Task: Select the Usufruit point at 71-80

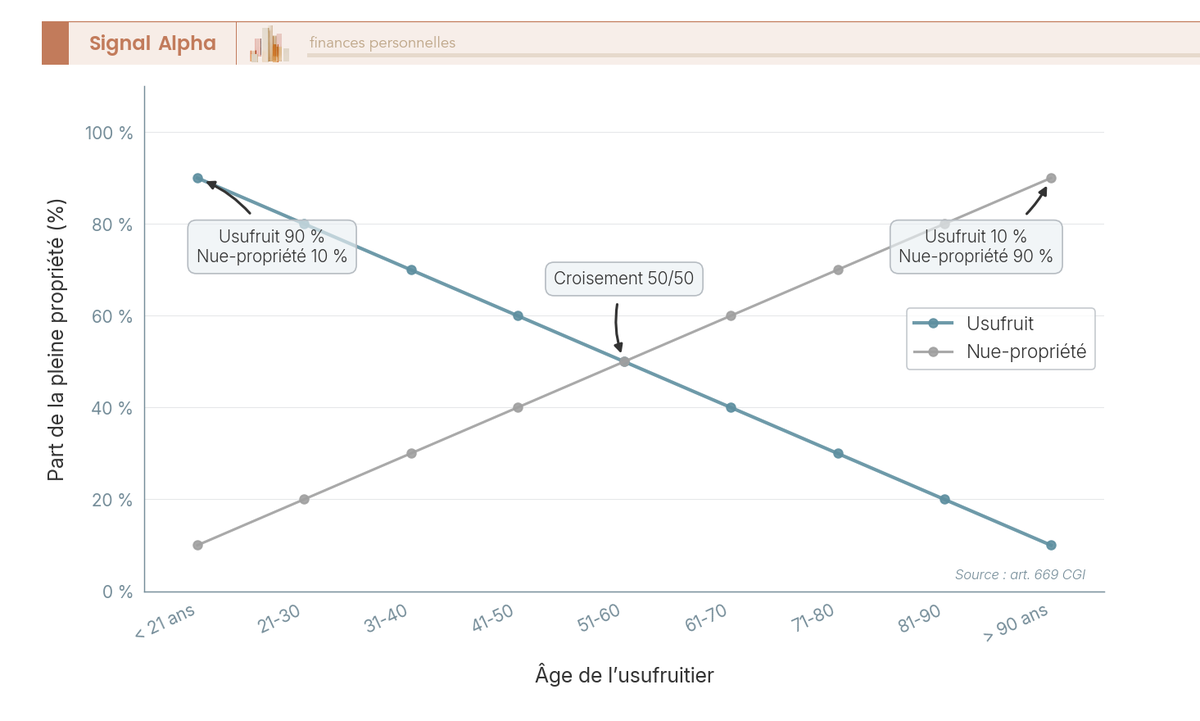Action: [838, 453]
